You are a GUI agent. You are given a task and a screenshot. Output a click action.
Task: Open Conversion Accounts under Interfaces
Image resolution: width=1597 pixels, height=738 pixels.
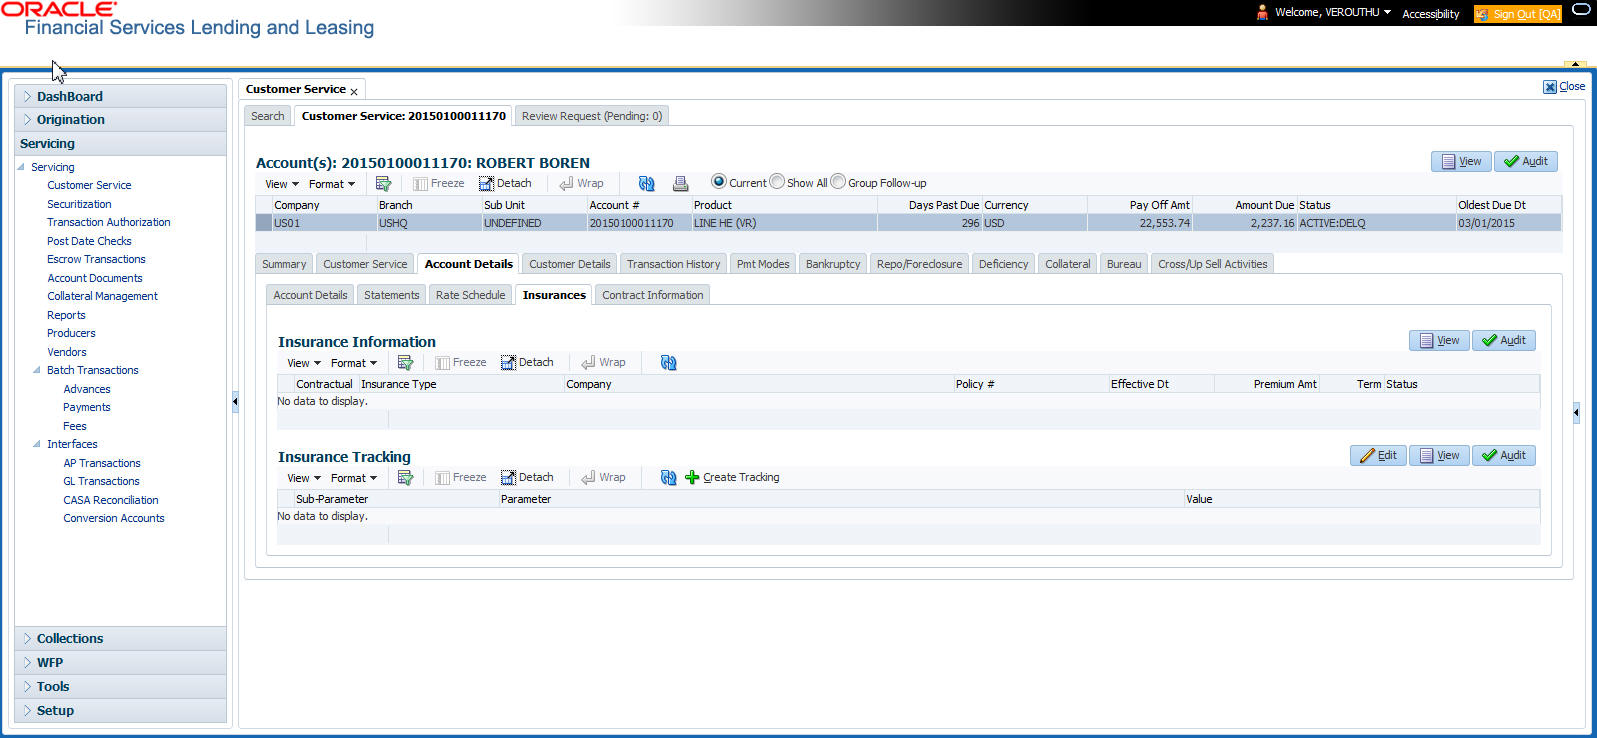pos(114,518)
